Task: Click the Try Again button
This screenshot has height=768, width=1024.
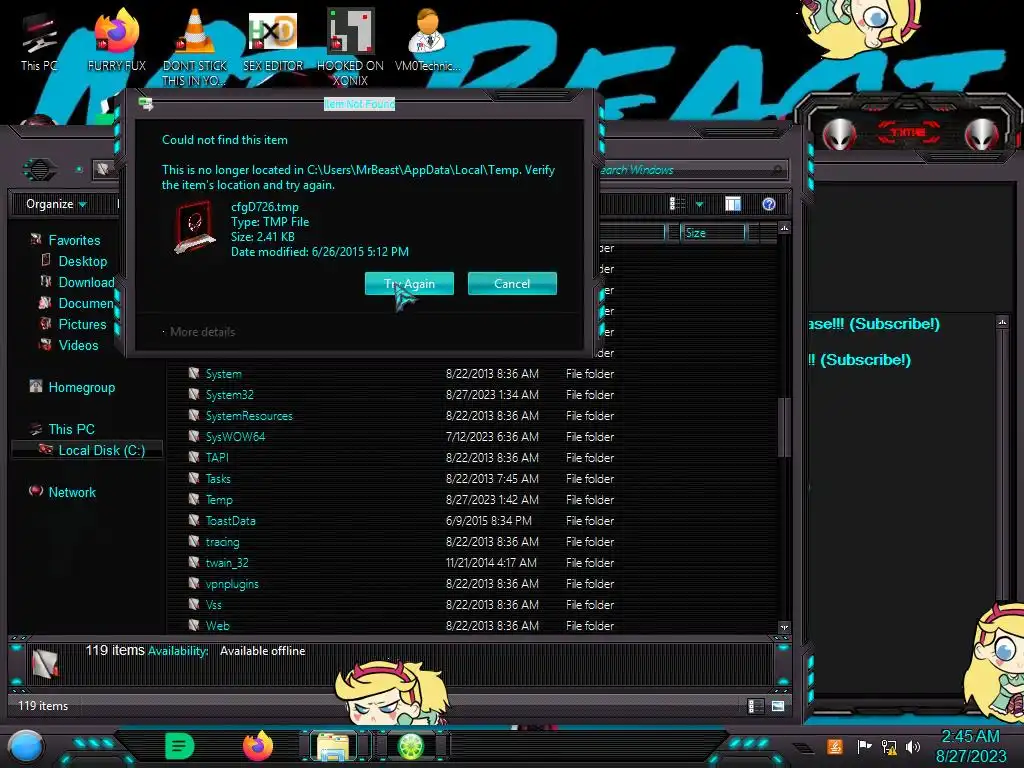Action: [409, 283]
